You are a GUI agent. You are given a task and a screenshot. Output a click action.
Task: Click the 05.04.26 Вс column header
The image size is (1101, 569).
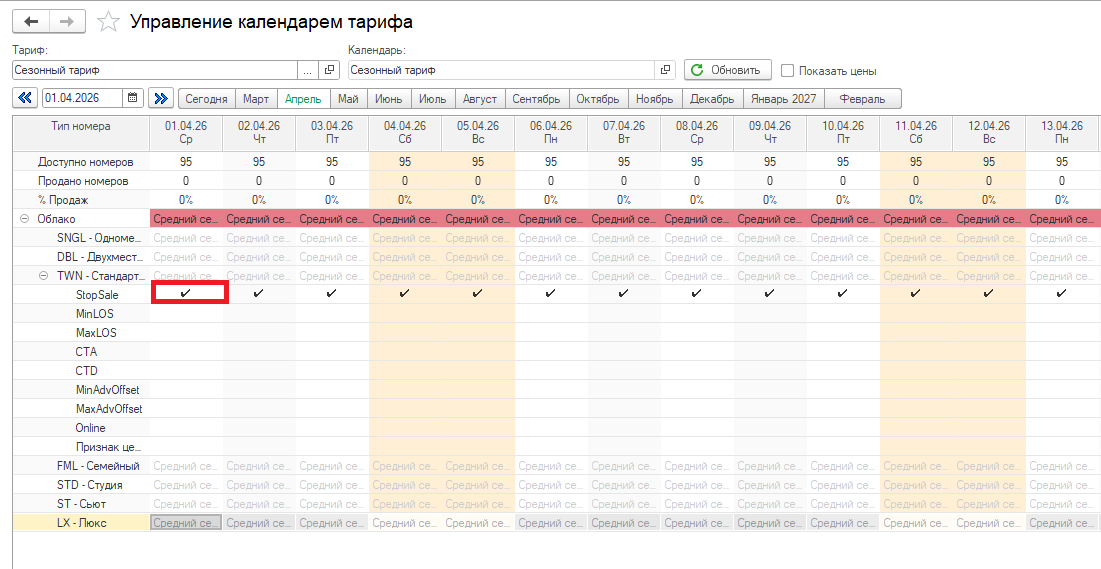pos(477,133)
